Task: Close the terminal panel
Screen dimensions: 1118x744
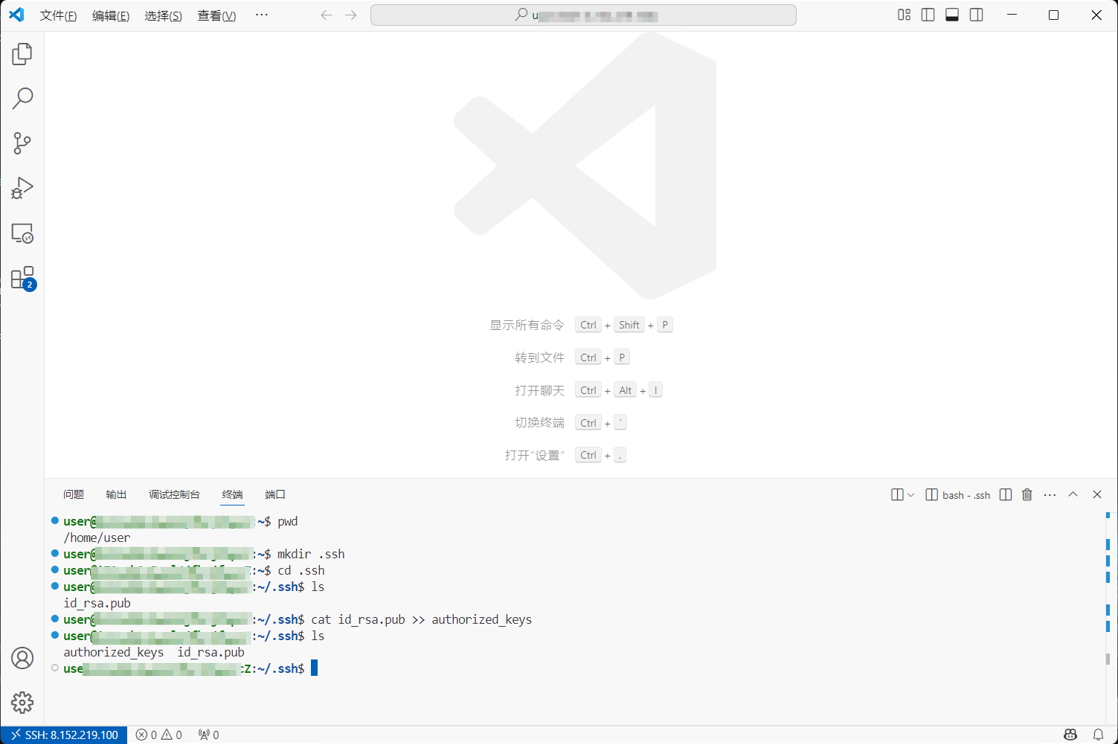Action: (x=1097, y=494)
